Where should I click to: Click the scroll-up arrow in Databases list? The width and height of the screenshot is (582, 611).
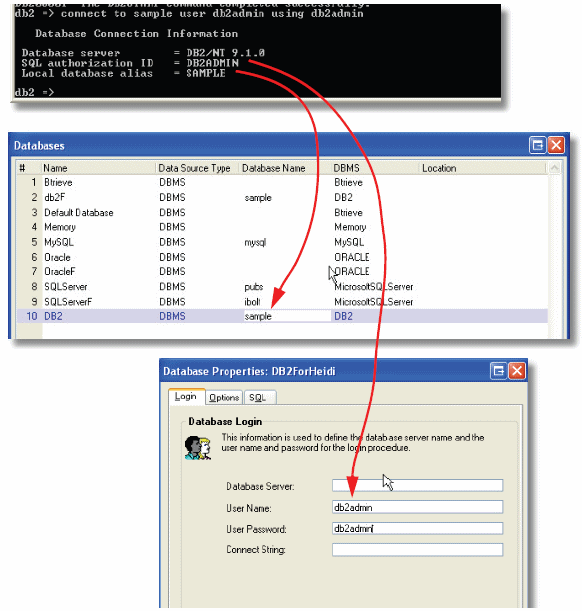(554, 168)
